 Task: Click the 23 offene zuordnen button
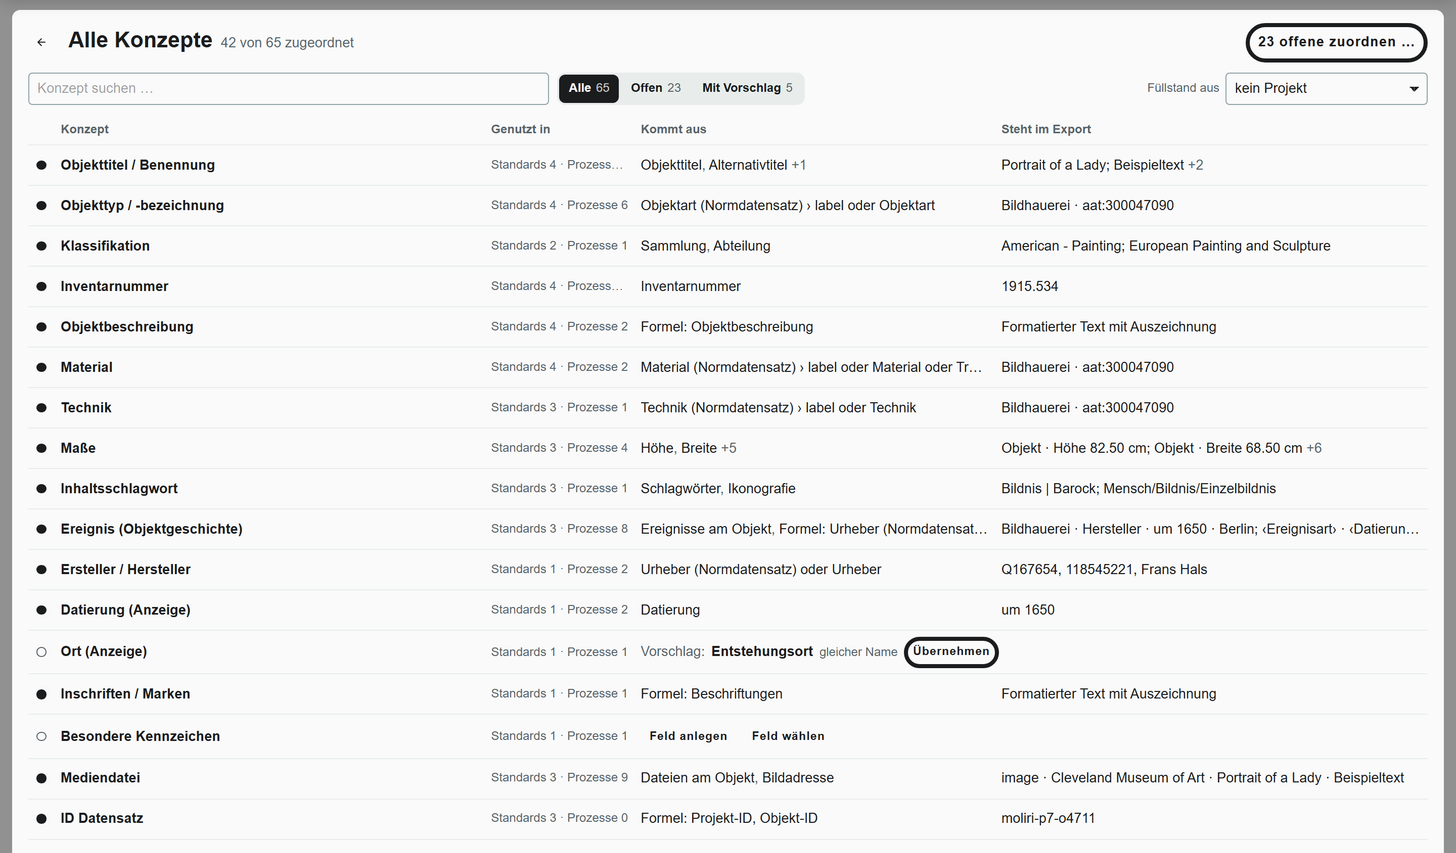(x=1336, y=42)
